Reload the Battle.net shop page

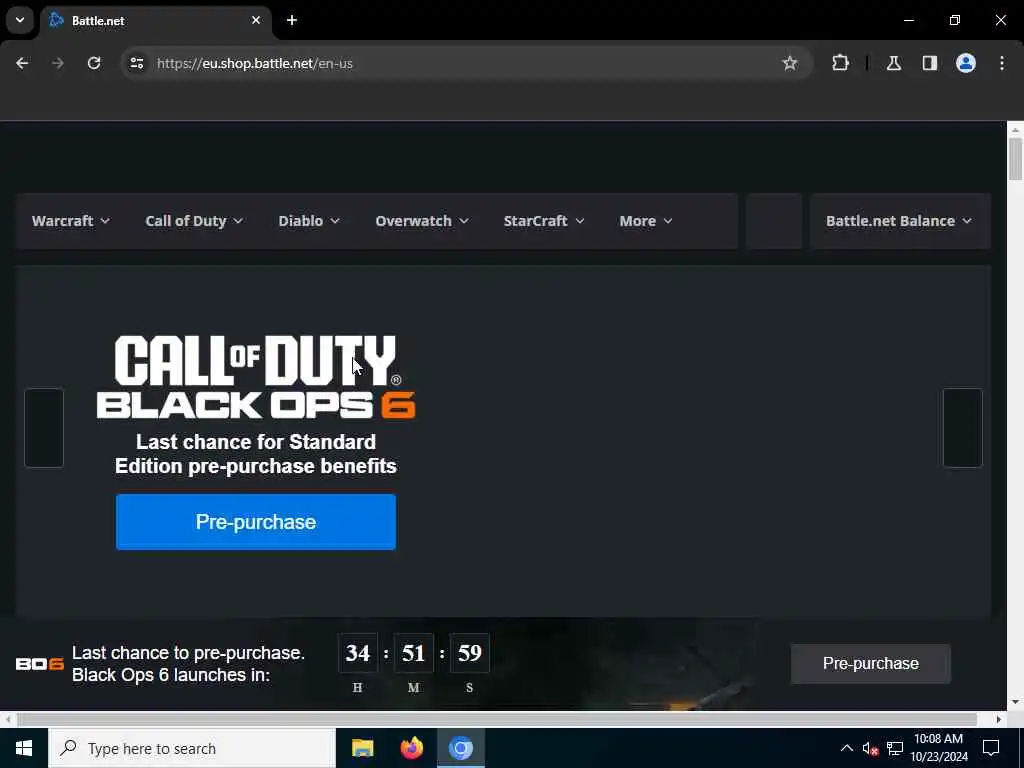(94, 63)
